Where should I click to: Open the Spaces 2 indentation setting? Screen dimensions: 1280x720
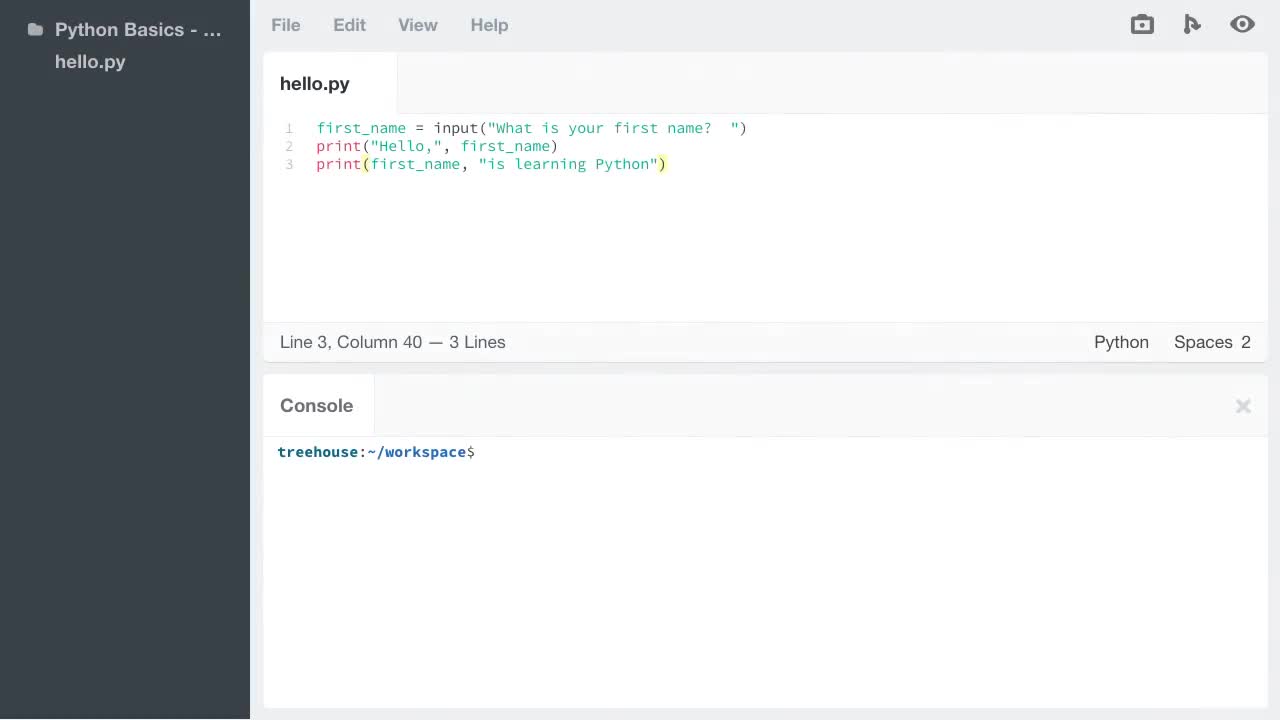click(1212, 342)
